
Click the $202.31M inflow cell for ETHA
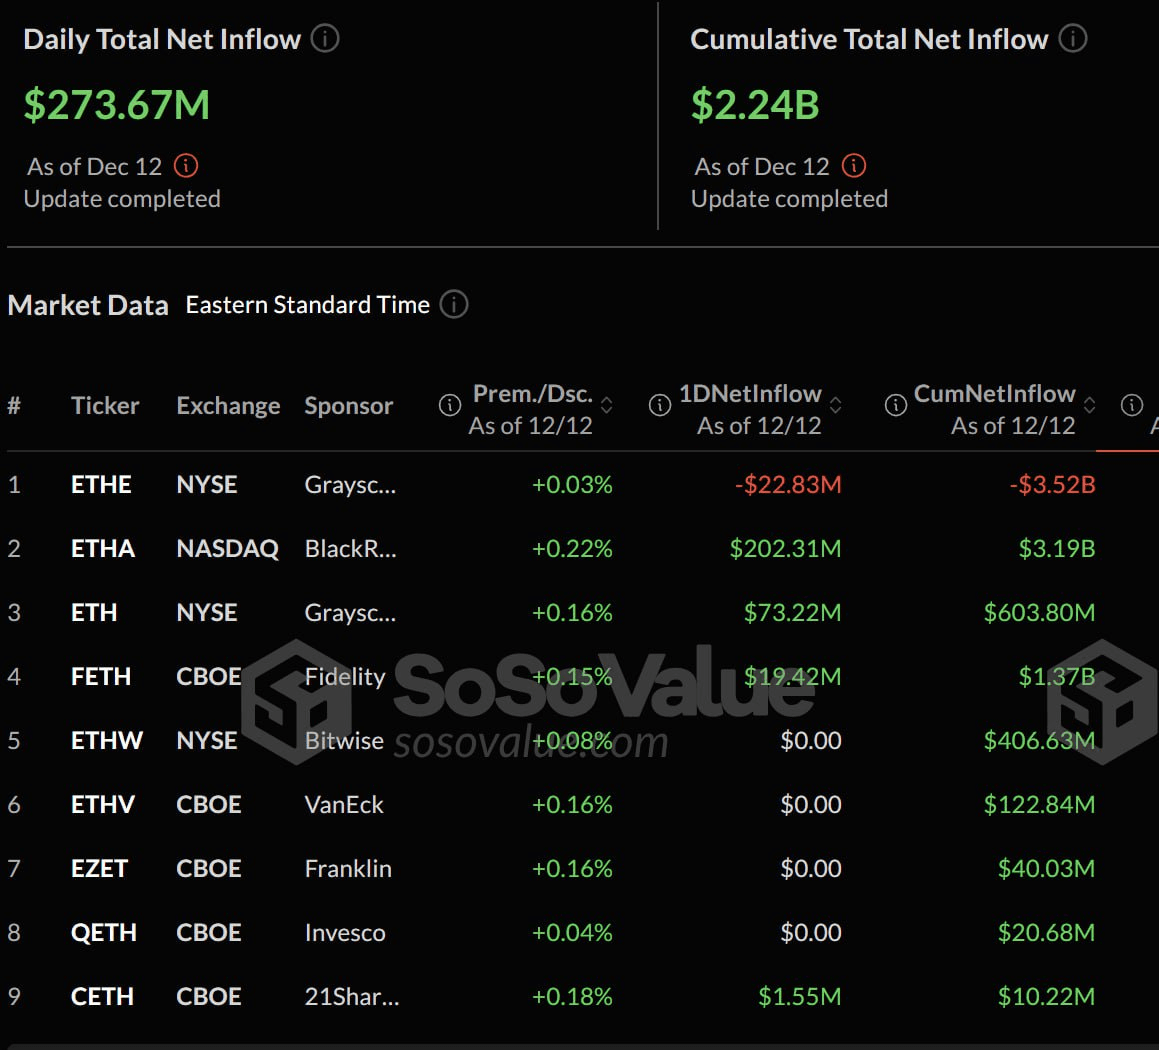(x=785, y=549)
